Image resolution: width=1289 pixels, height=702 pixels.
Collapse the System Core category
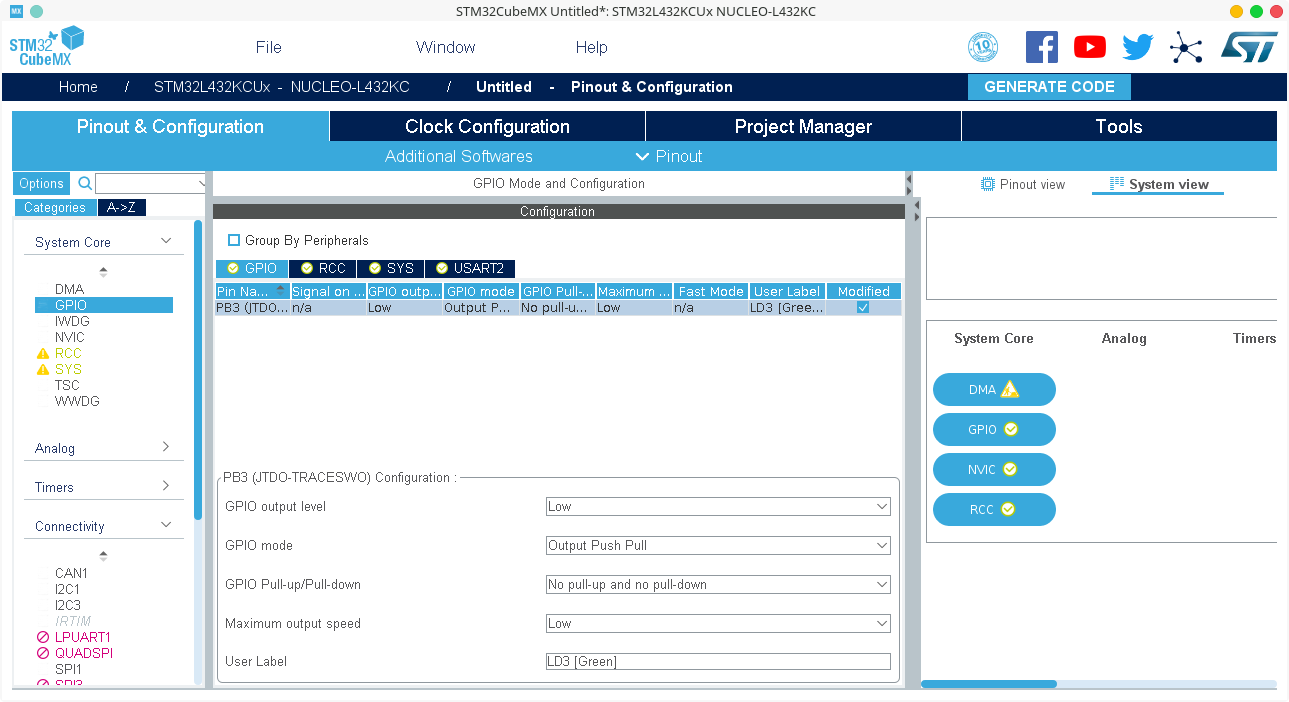(166, 241)
